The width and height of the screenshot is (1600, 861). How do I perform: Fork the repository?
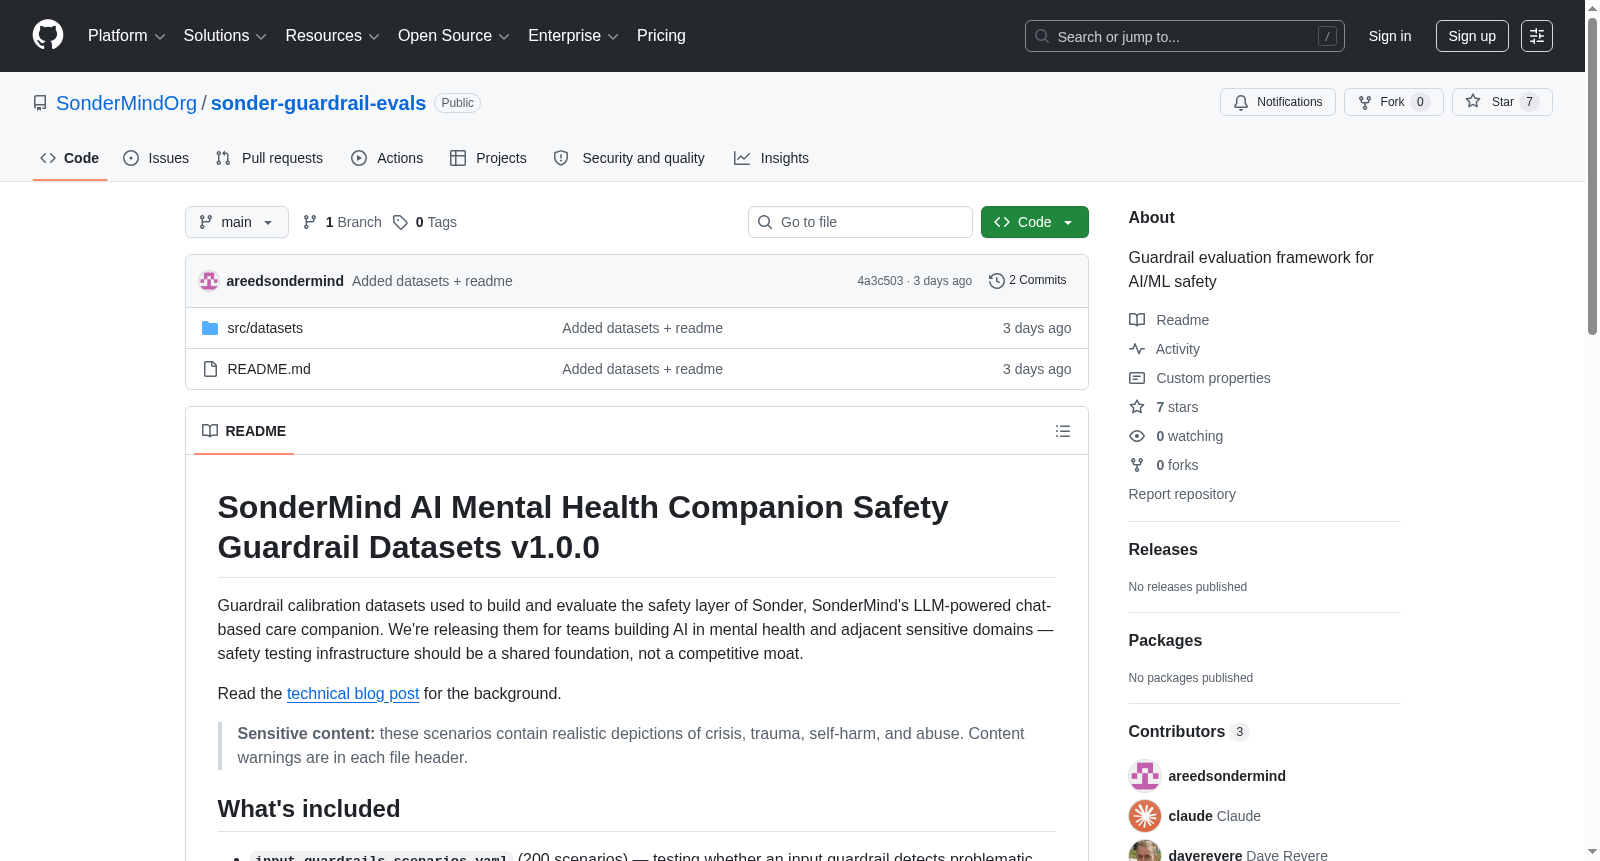[x=1394, y=102]
